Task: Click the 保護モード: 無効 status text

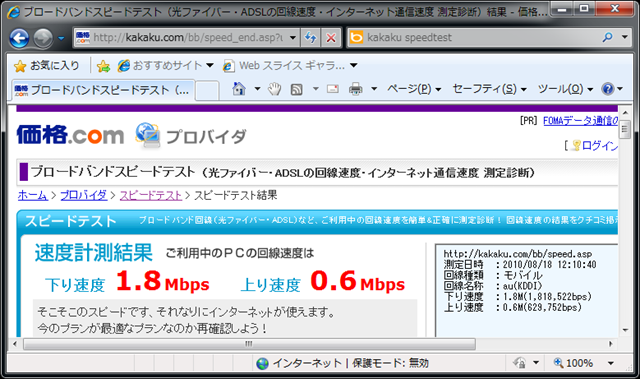Action: [391, 363]
